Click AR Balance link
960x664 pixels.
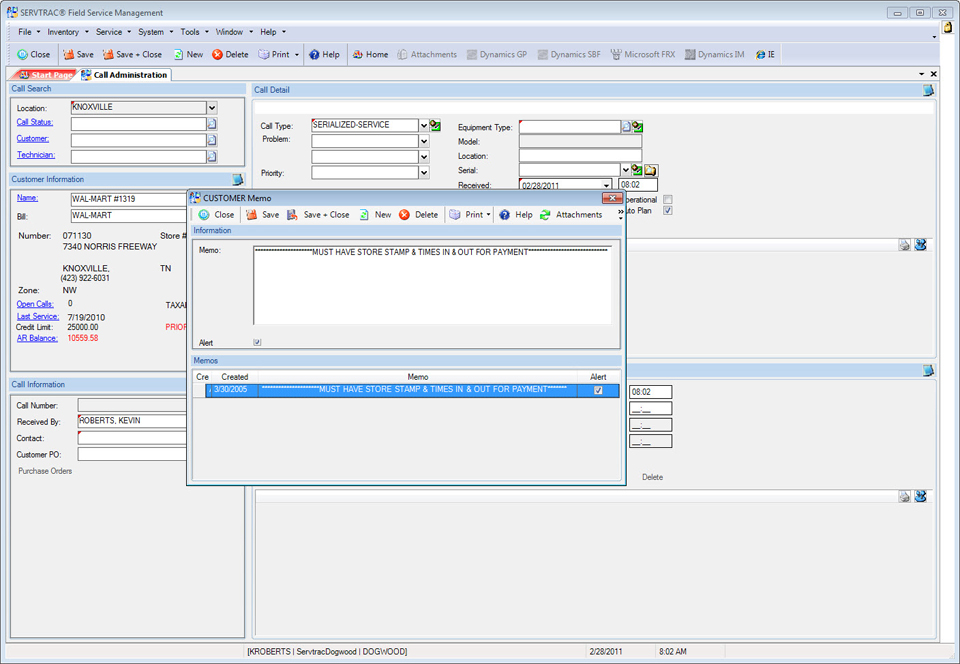coord(37,338)
